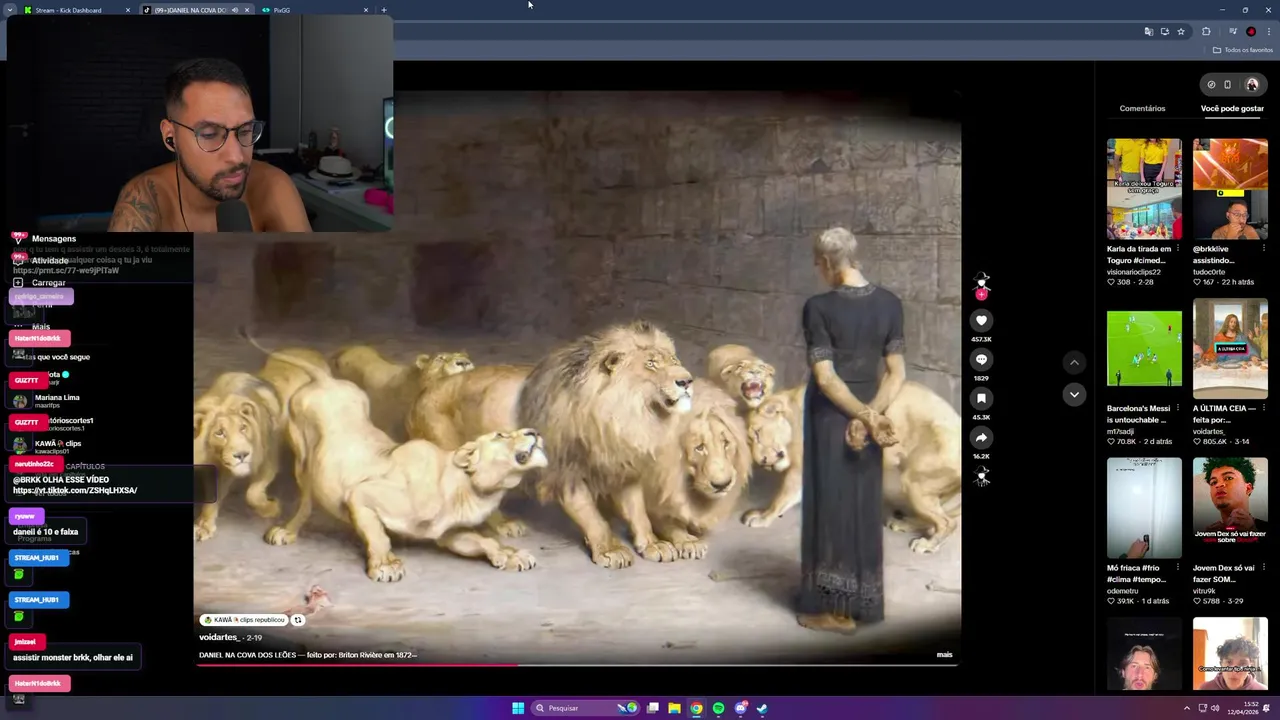The image size is (1280, 720).
Task: Follow creator via the pink plus badge
Action: pos(981,294)
